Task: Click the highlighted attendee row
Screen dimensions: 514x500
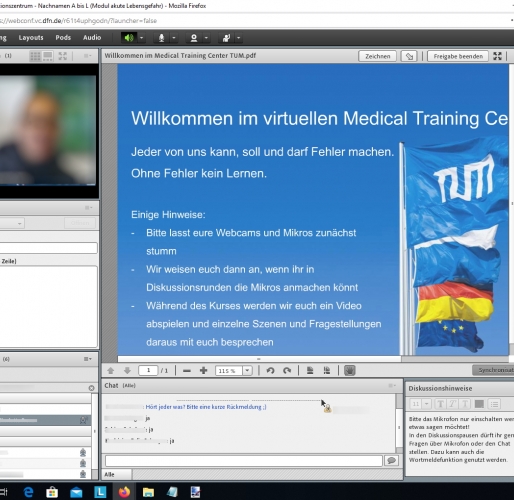Action: click(x=45, y=420)
